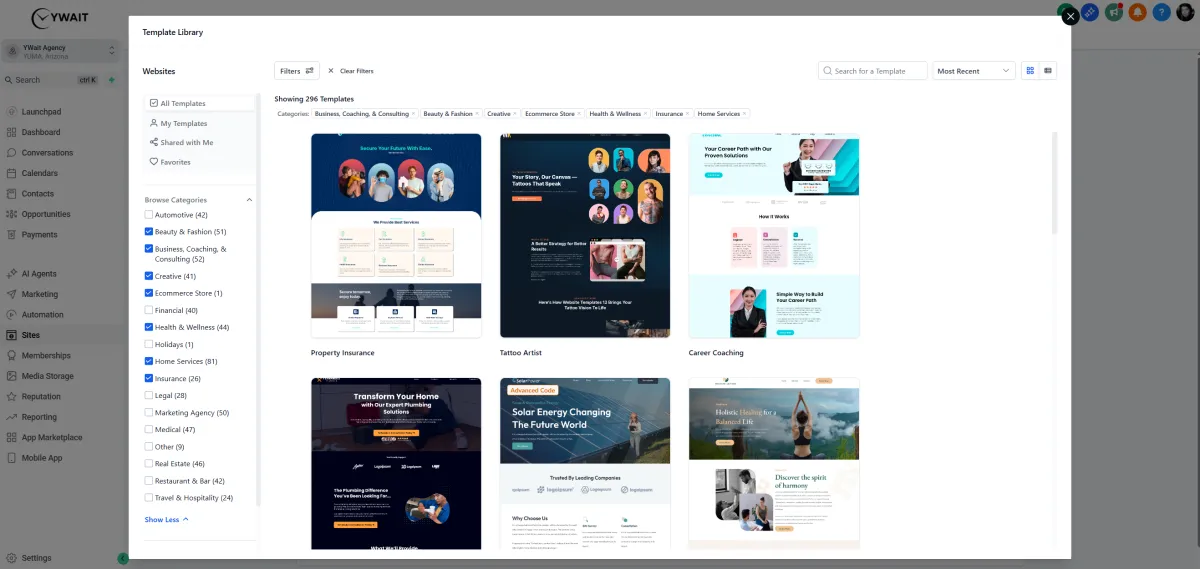Uncheck Business, Coaching, & Consulting category

[149, 249]
